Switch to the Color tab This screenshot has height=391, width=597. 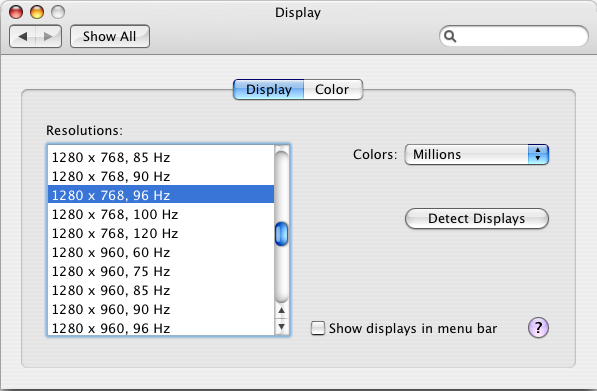pos(332,89)
